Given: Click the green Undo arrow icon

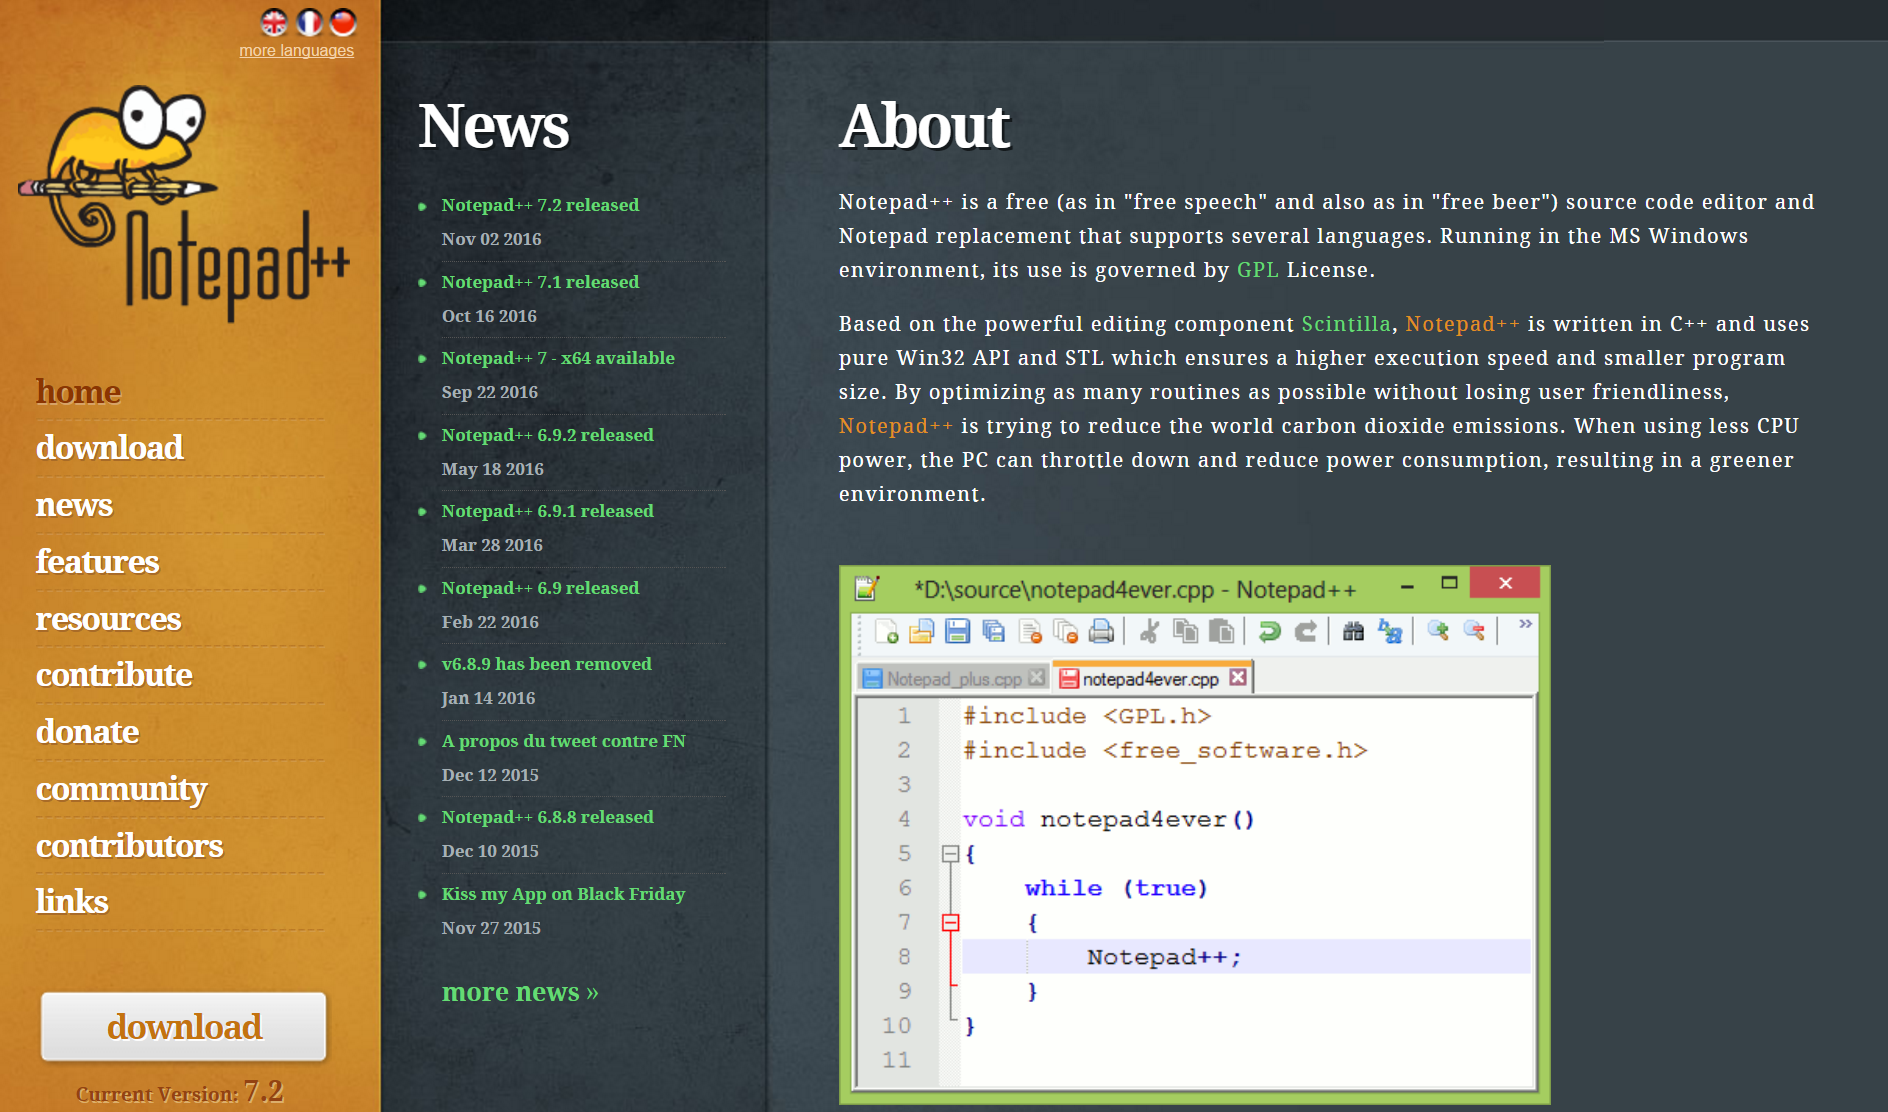Looking at the screenshot, I should [1269, 631].
